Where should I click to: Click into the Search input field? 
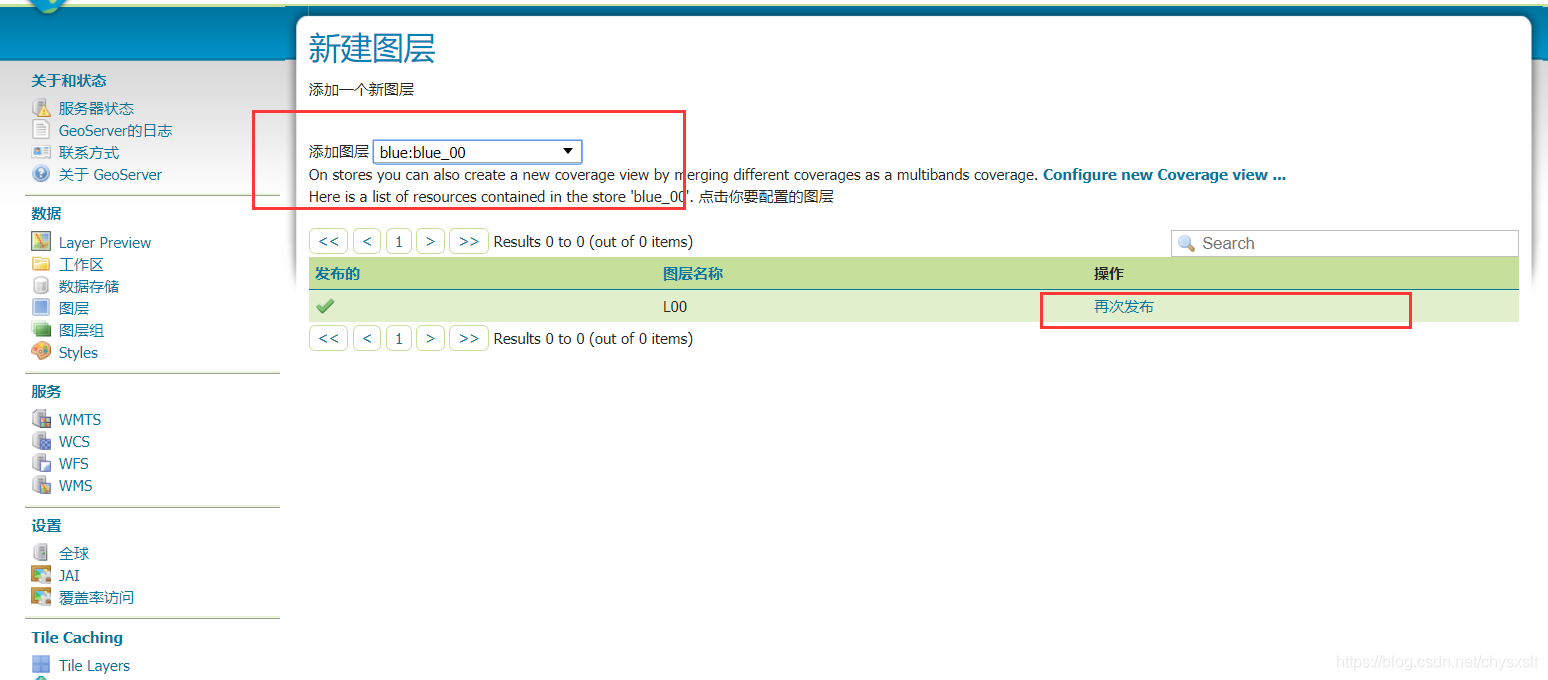pos(1345,243)
